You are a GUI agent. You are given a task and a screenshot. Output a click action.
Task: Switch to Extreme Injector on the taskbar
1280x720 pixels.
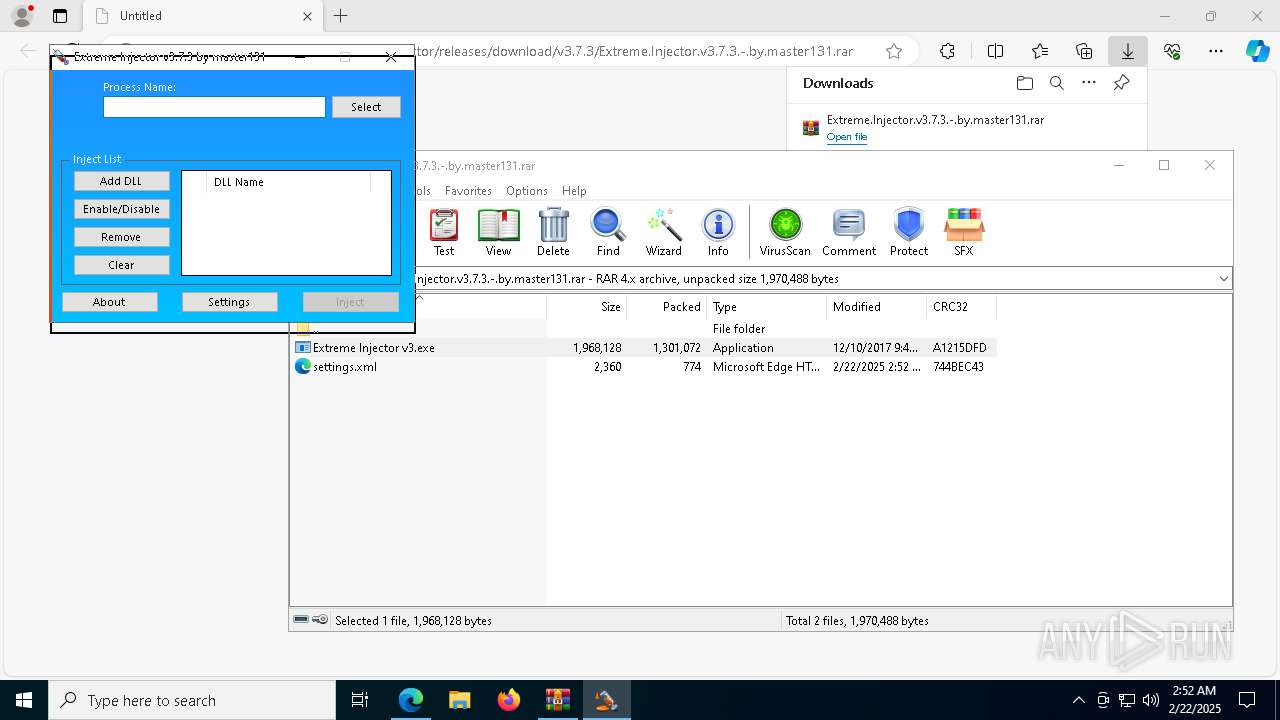tap(606, 700)
